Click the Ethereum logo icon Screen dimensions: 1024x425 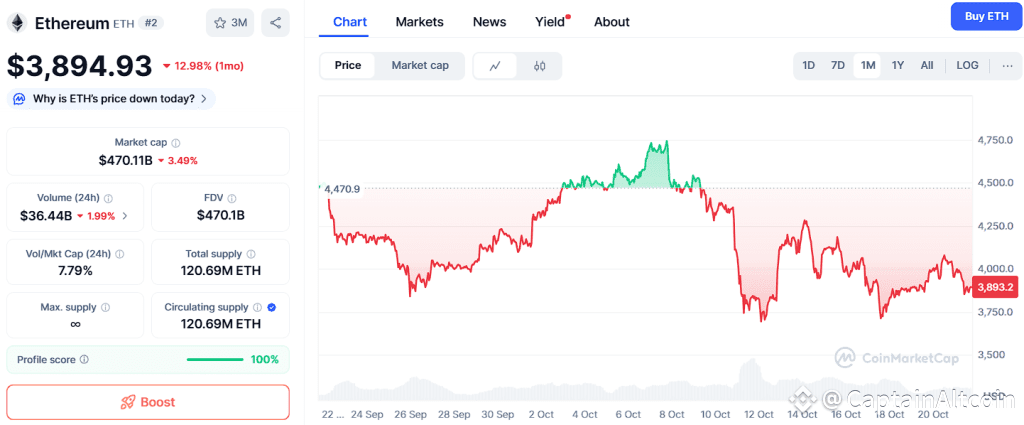[x=16, y=22]
